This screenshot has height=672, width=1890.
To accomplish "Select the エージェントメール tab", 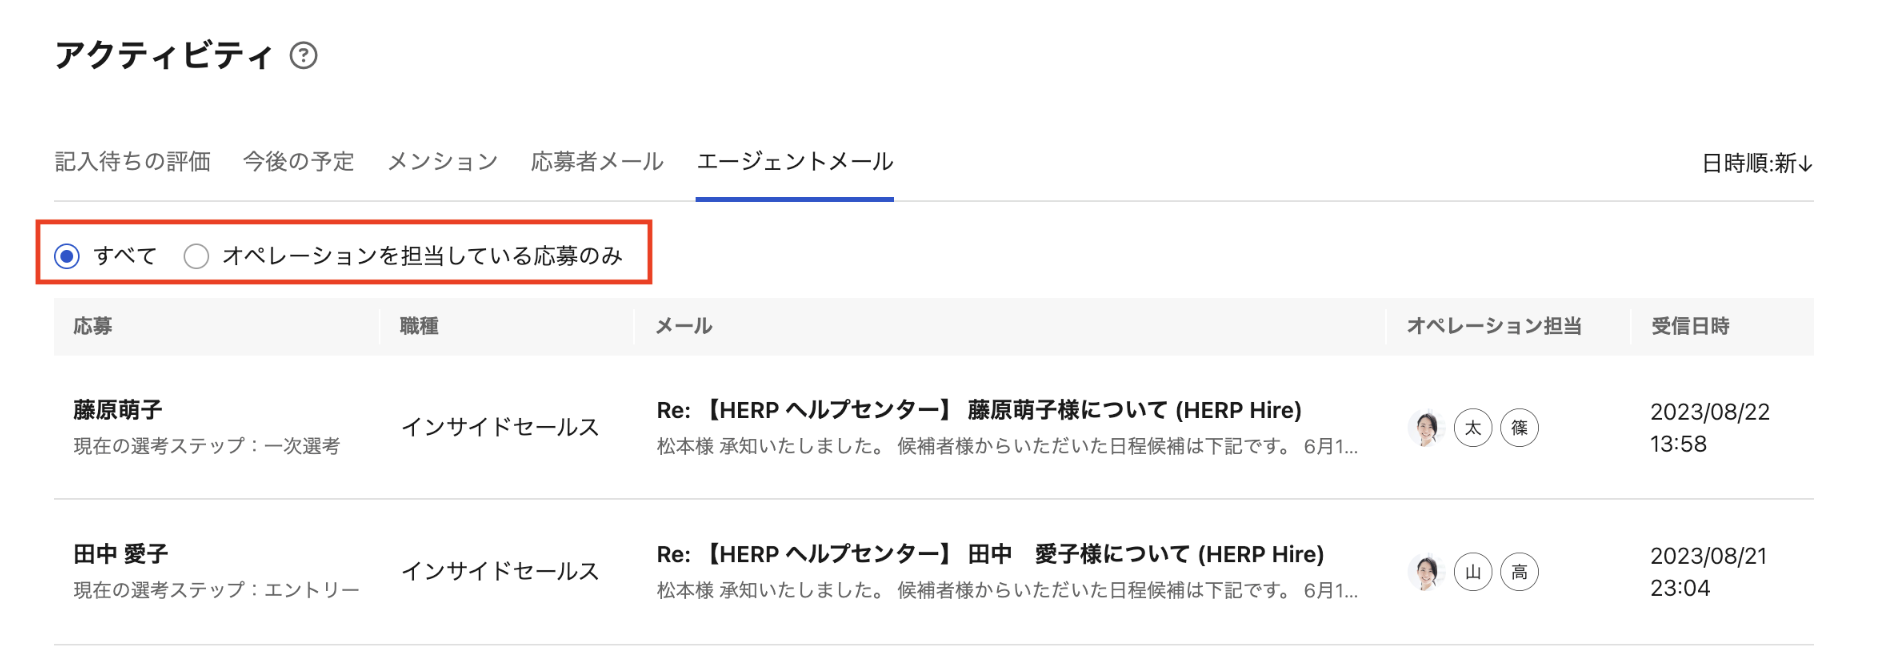I will (x=795, y=162).
